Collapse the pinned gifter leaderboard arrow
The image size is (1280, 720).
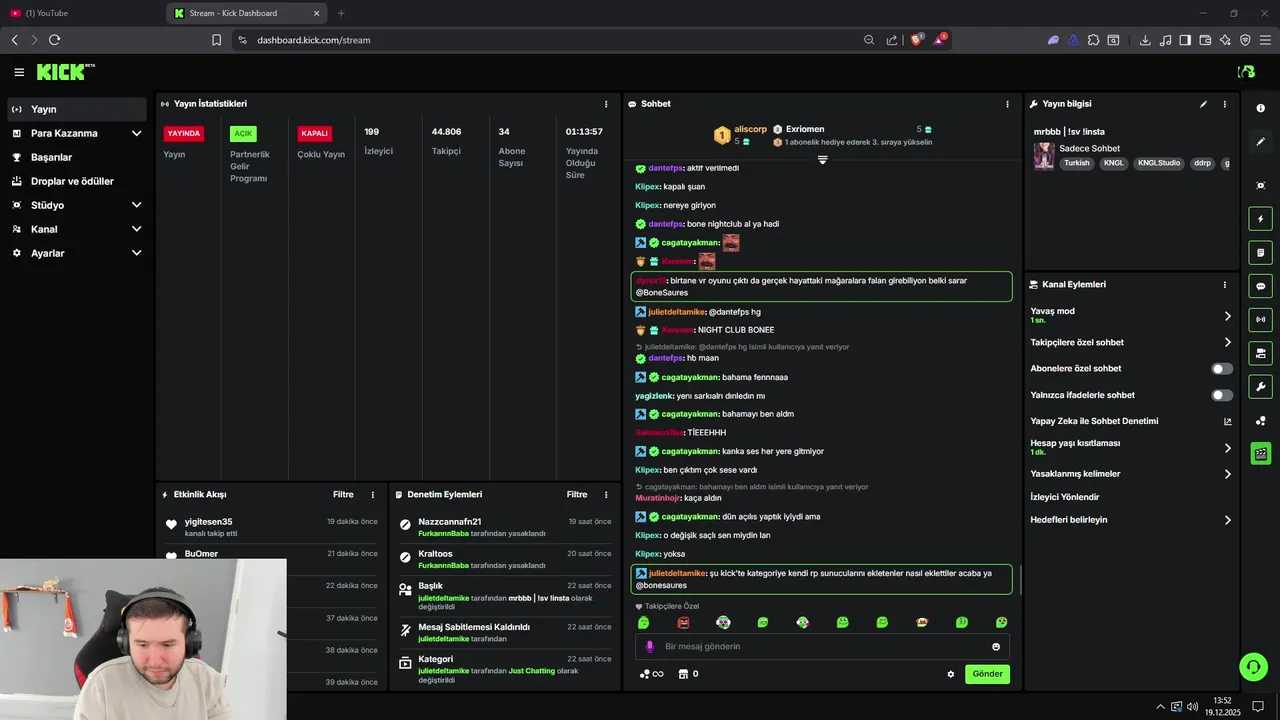822,160
